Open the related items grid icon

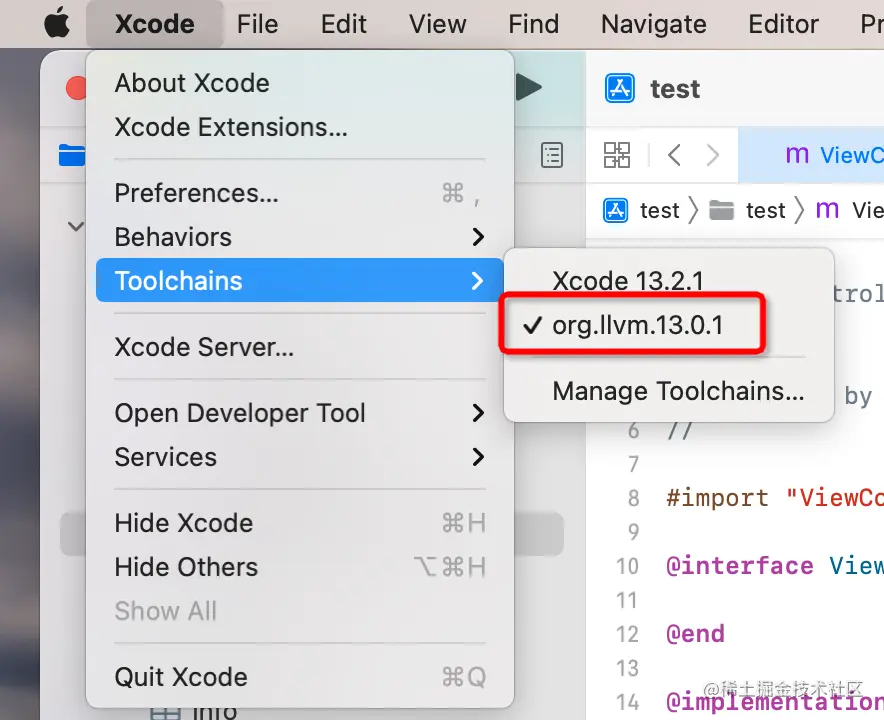pyautogui.click(x=617, y=155)
